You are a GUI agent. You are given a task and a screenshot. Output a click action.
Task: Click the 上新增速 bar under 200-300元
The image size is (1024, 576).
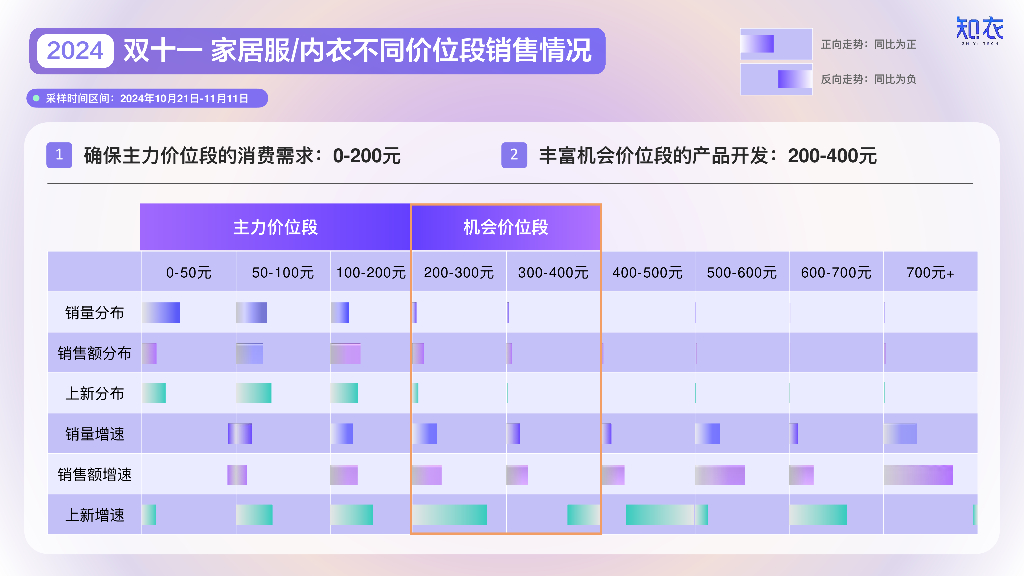[450, 515]
